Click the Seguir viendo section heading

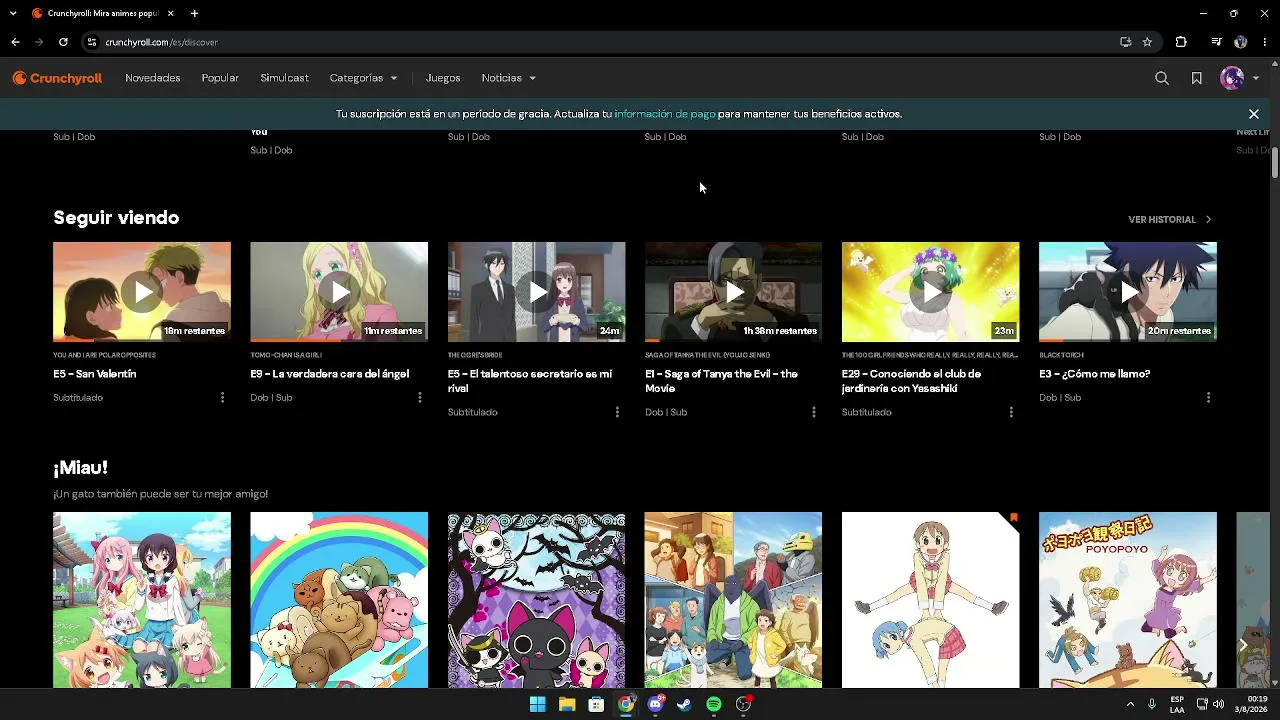pos(116,218)
